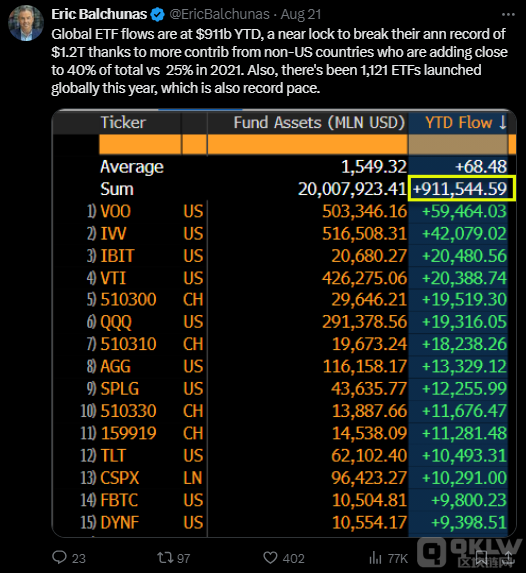Click the Average flow value +68.48
This screenshot has height=573, width=526.
coord(481,167)
